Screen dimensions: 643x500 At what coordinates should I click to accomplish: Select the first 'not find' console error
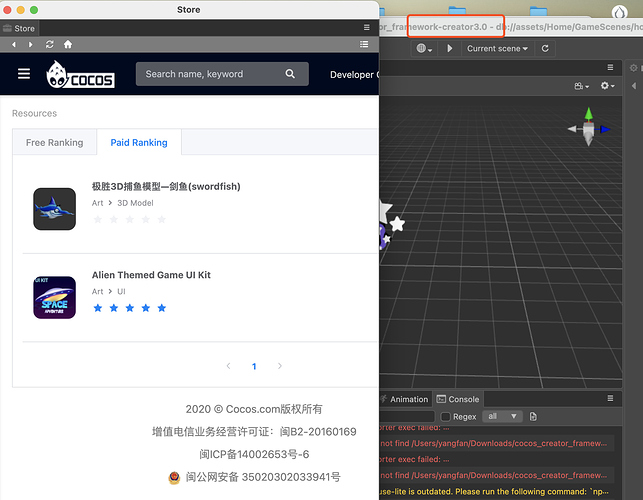[497, 443]
